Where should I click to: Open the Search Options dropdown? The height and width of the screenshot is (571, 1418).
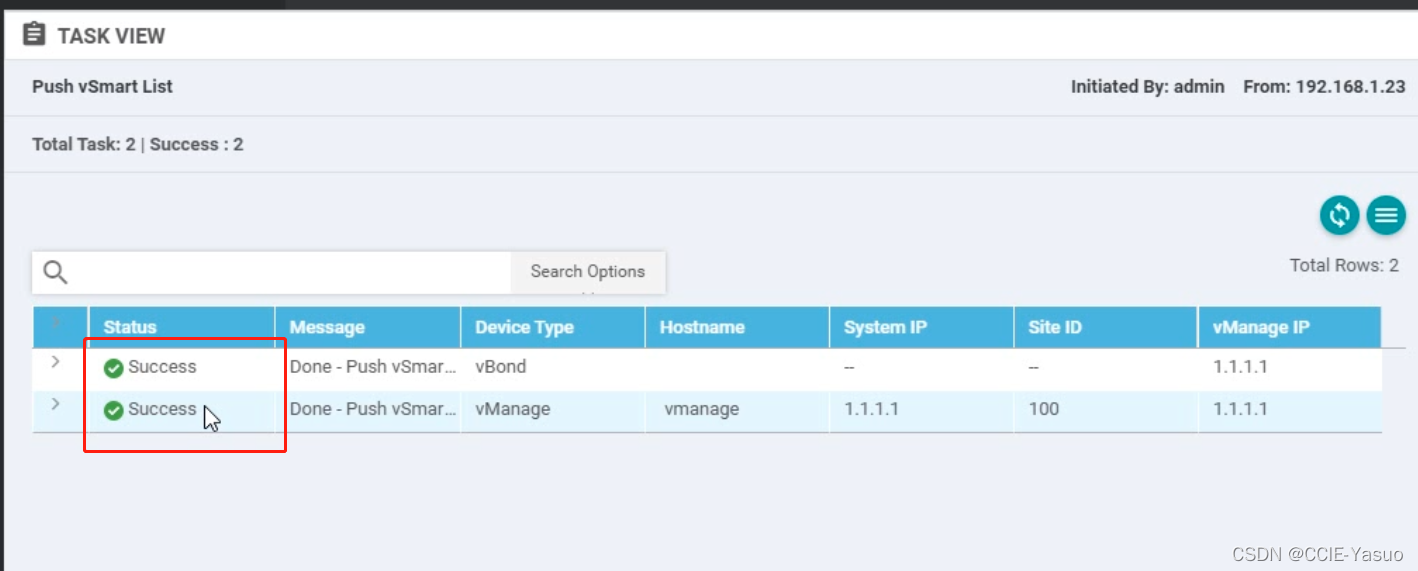[588, 272]
